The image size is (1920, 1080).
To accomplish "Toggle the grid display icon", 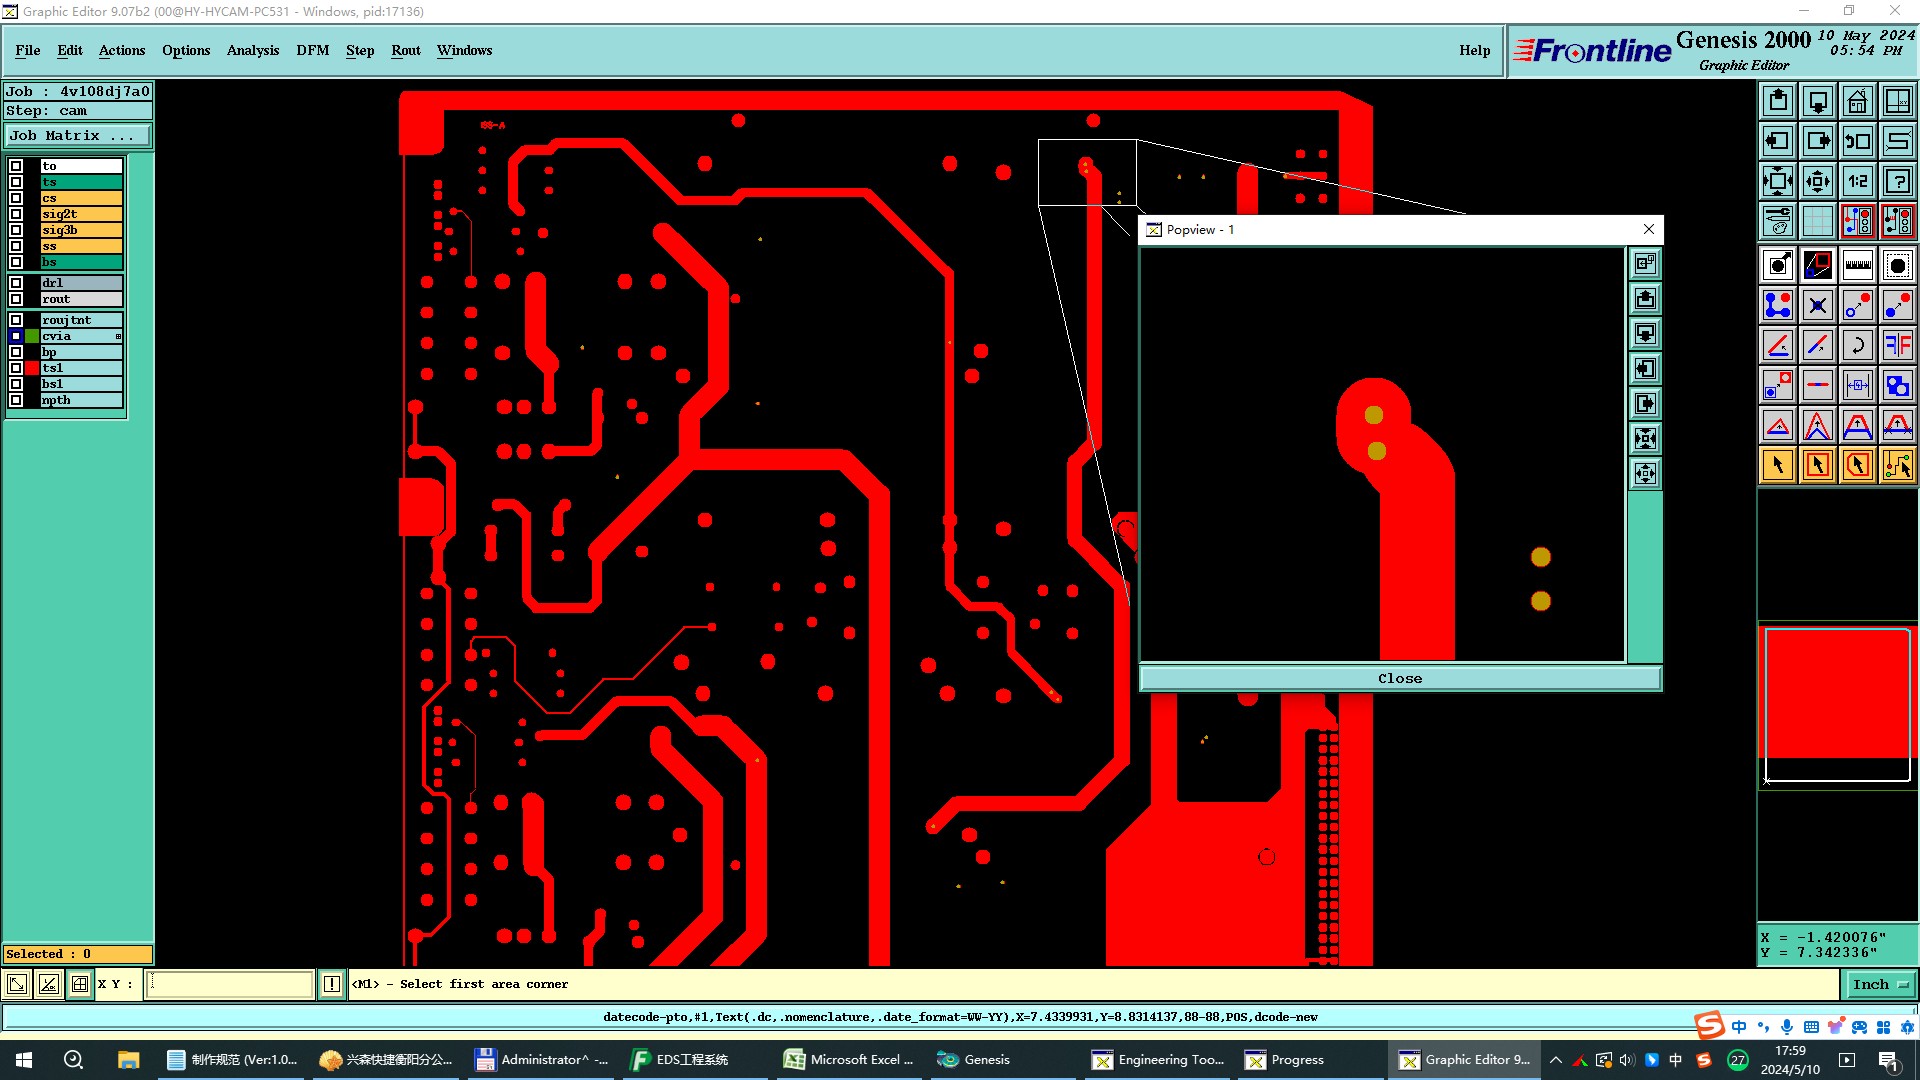I will click(x=1817, y=221).
